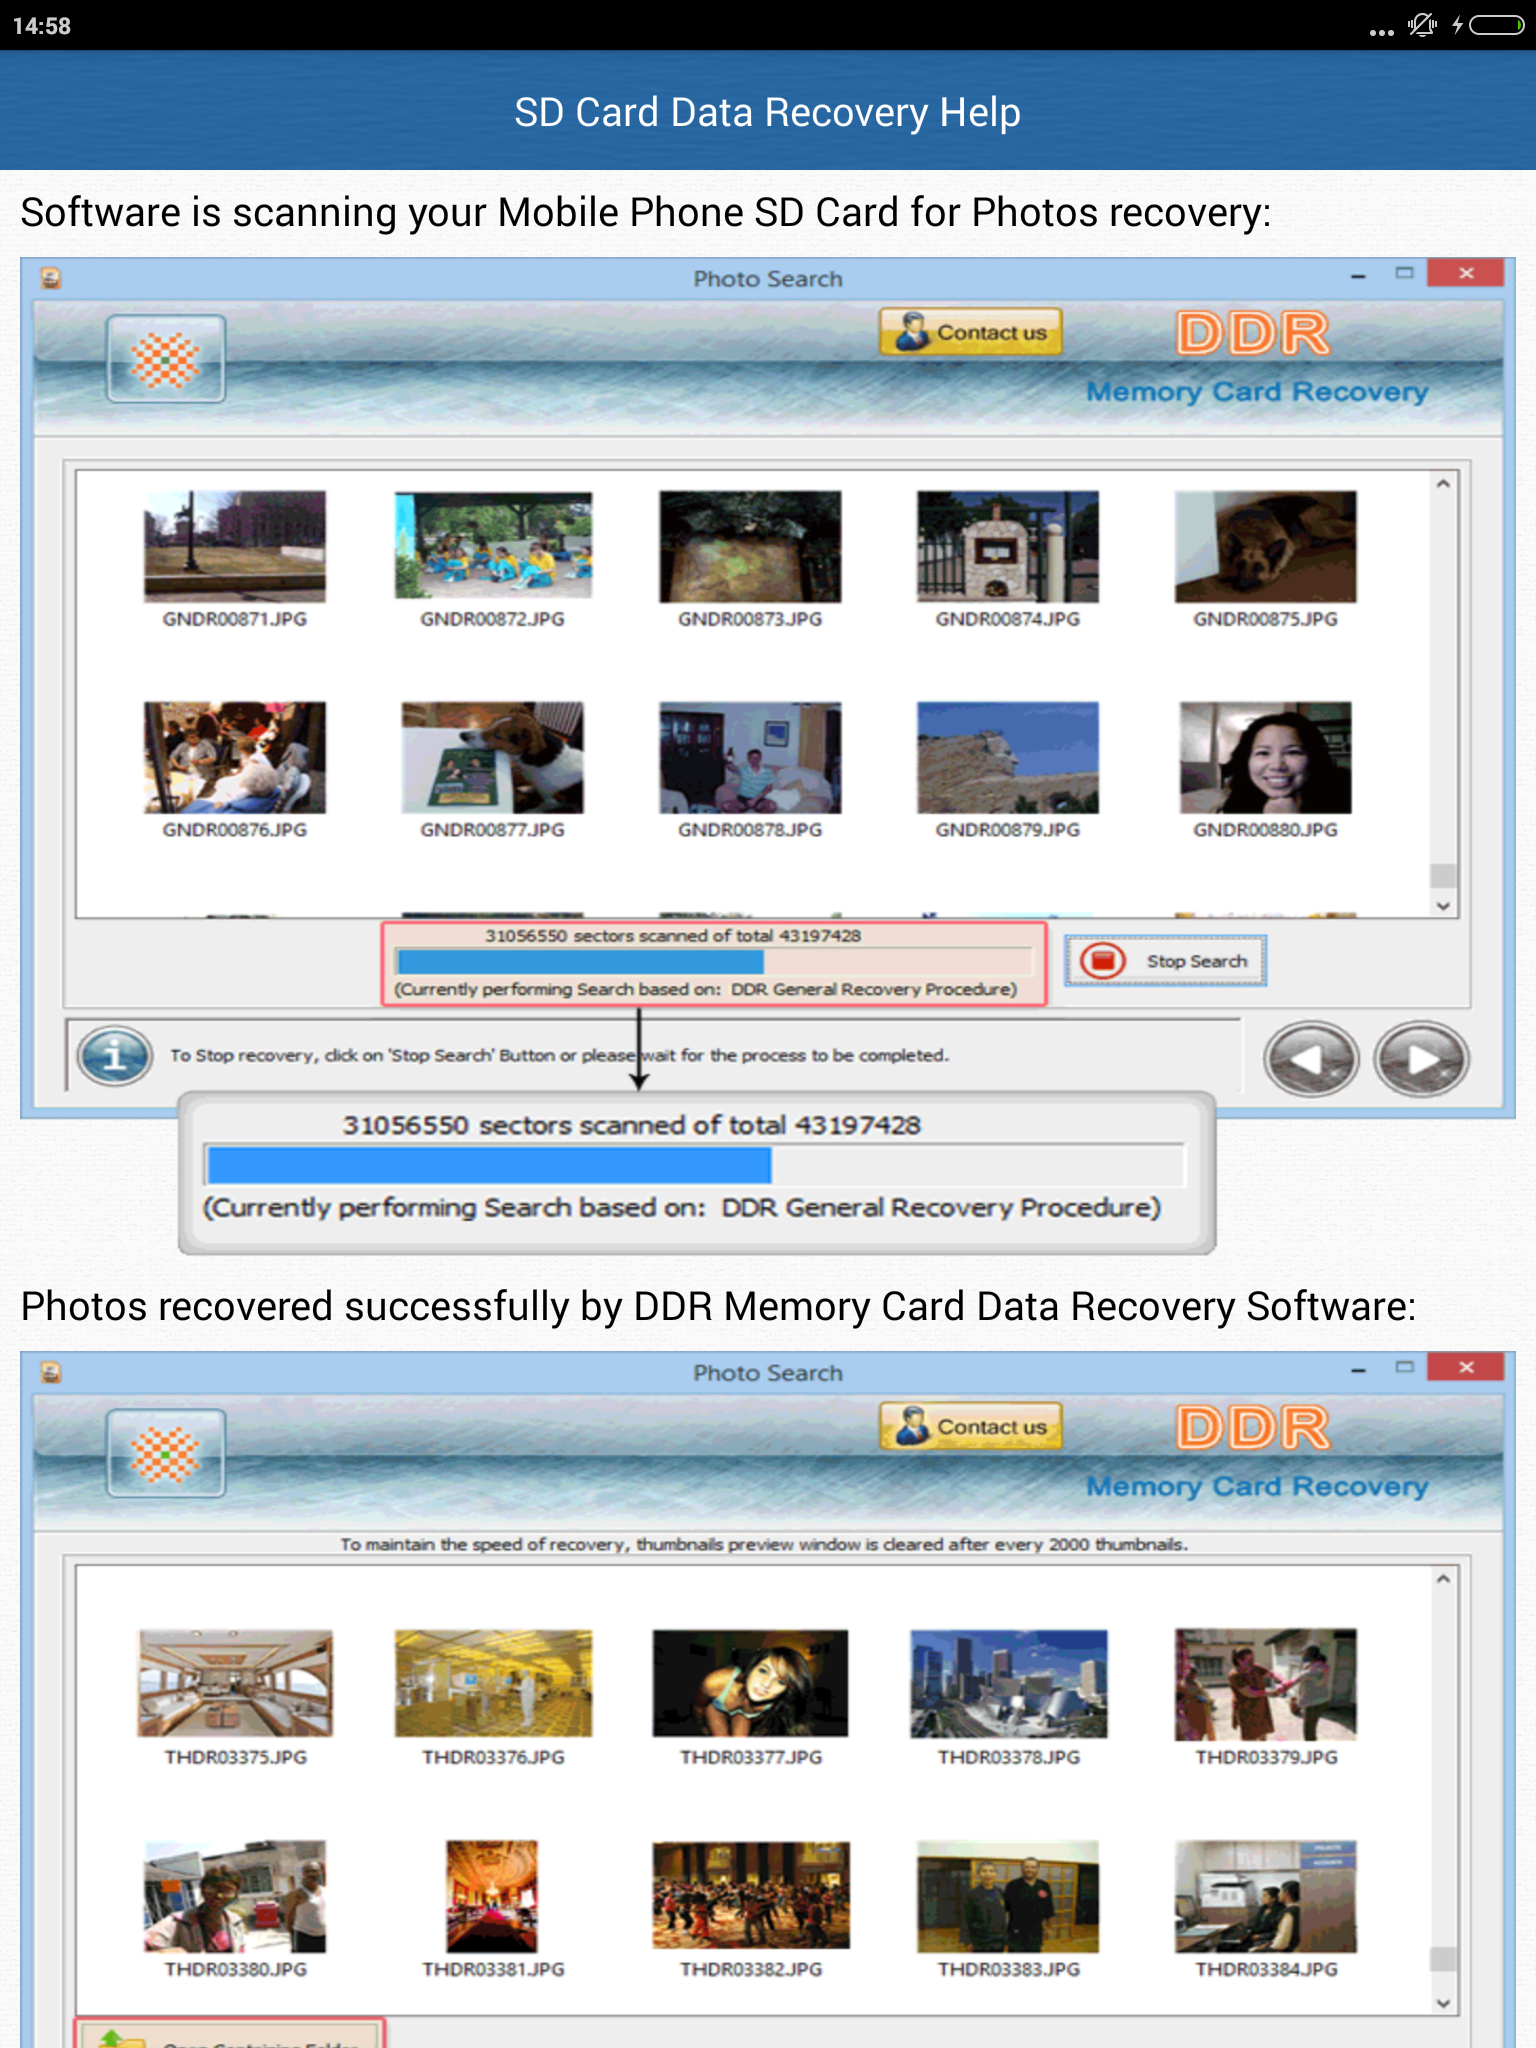Select thumbnail GNDR00880.JPG portrait
This screenshot has height=2048, width=1536.
click(x=1265, y=757)
